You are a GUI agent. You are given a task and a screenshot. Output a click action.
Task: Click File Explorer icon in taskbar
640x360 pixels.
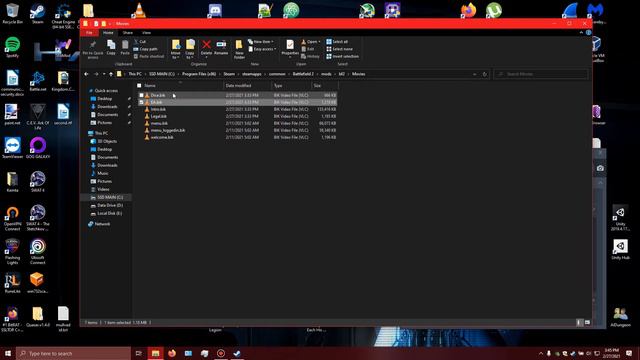coord(155,353)
